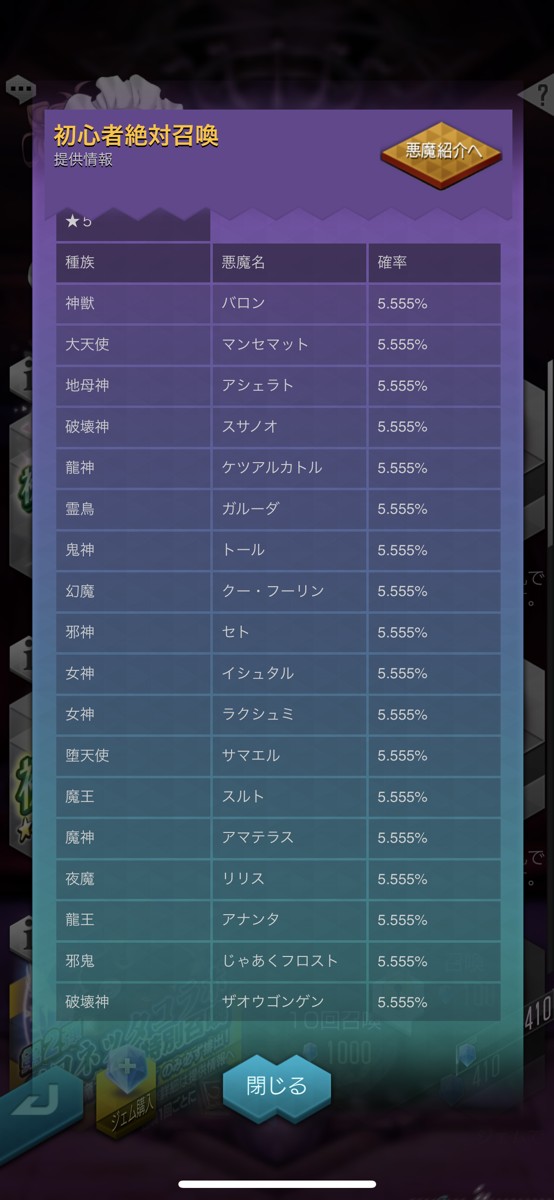Close the dialog with 閉じる

point(276,1086)
